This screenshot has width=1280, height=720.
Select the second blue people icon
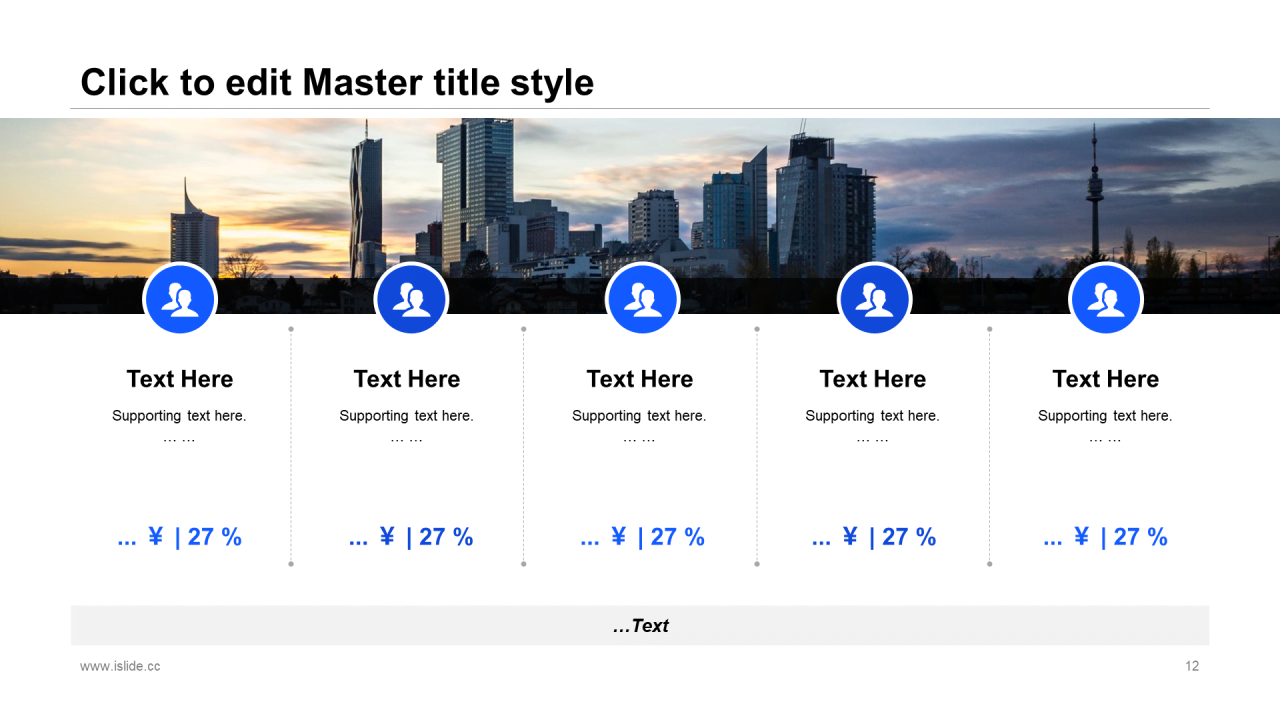point(411,299)
